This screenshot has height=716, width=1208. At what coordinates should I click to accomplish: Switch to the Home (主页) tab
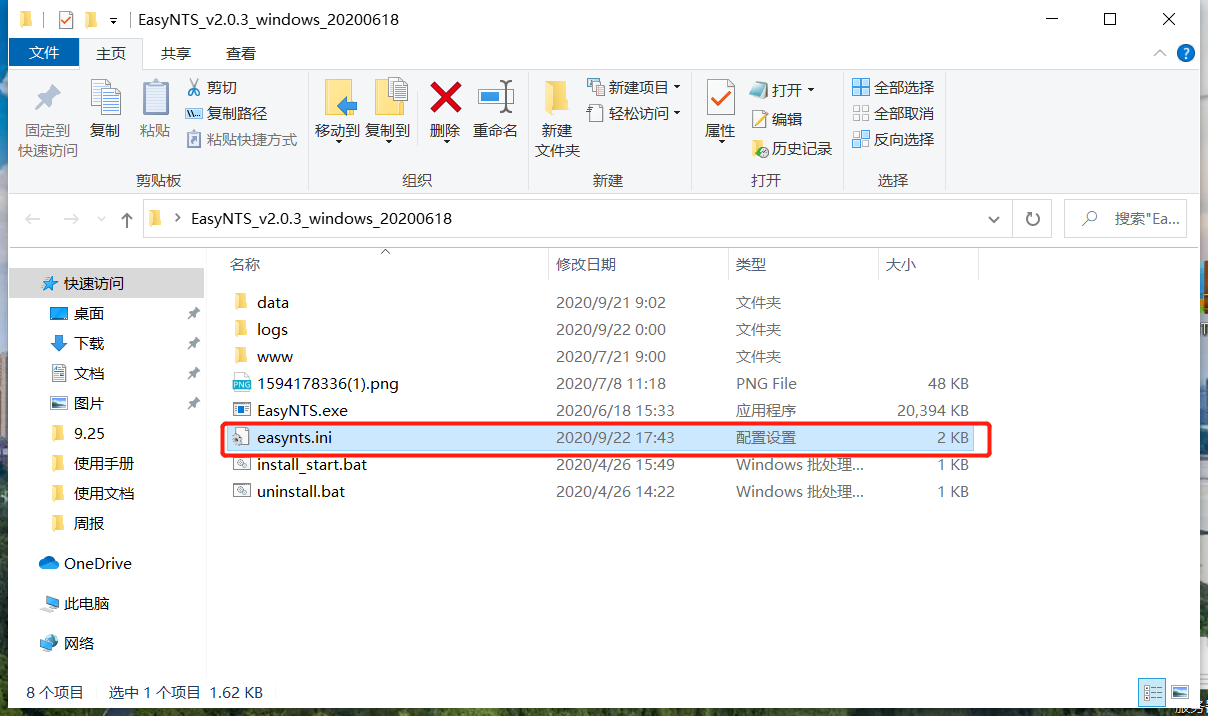[x=111, y=54]
